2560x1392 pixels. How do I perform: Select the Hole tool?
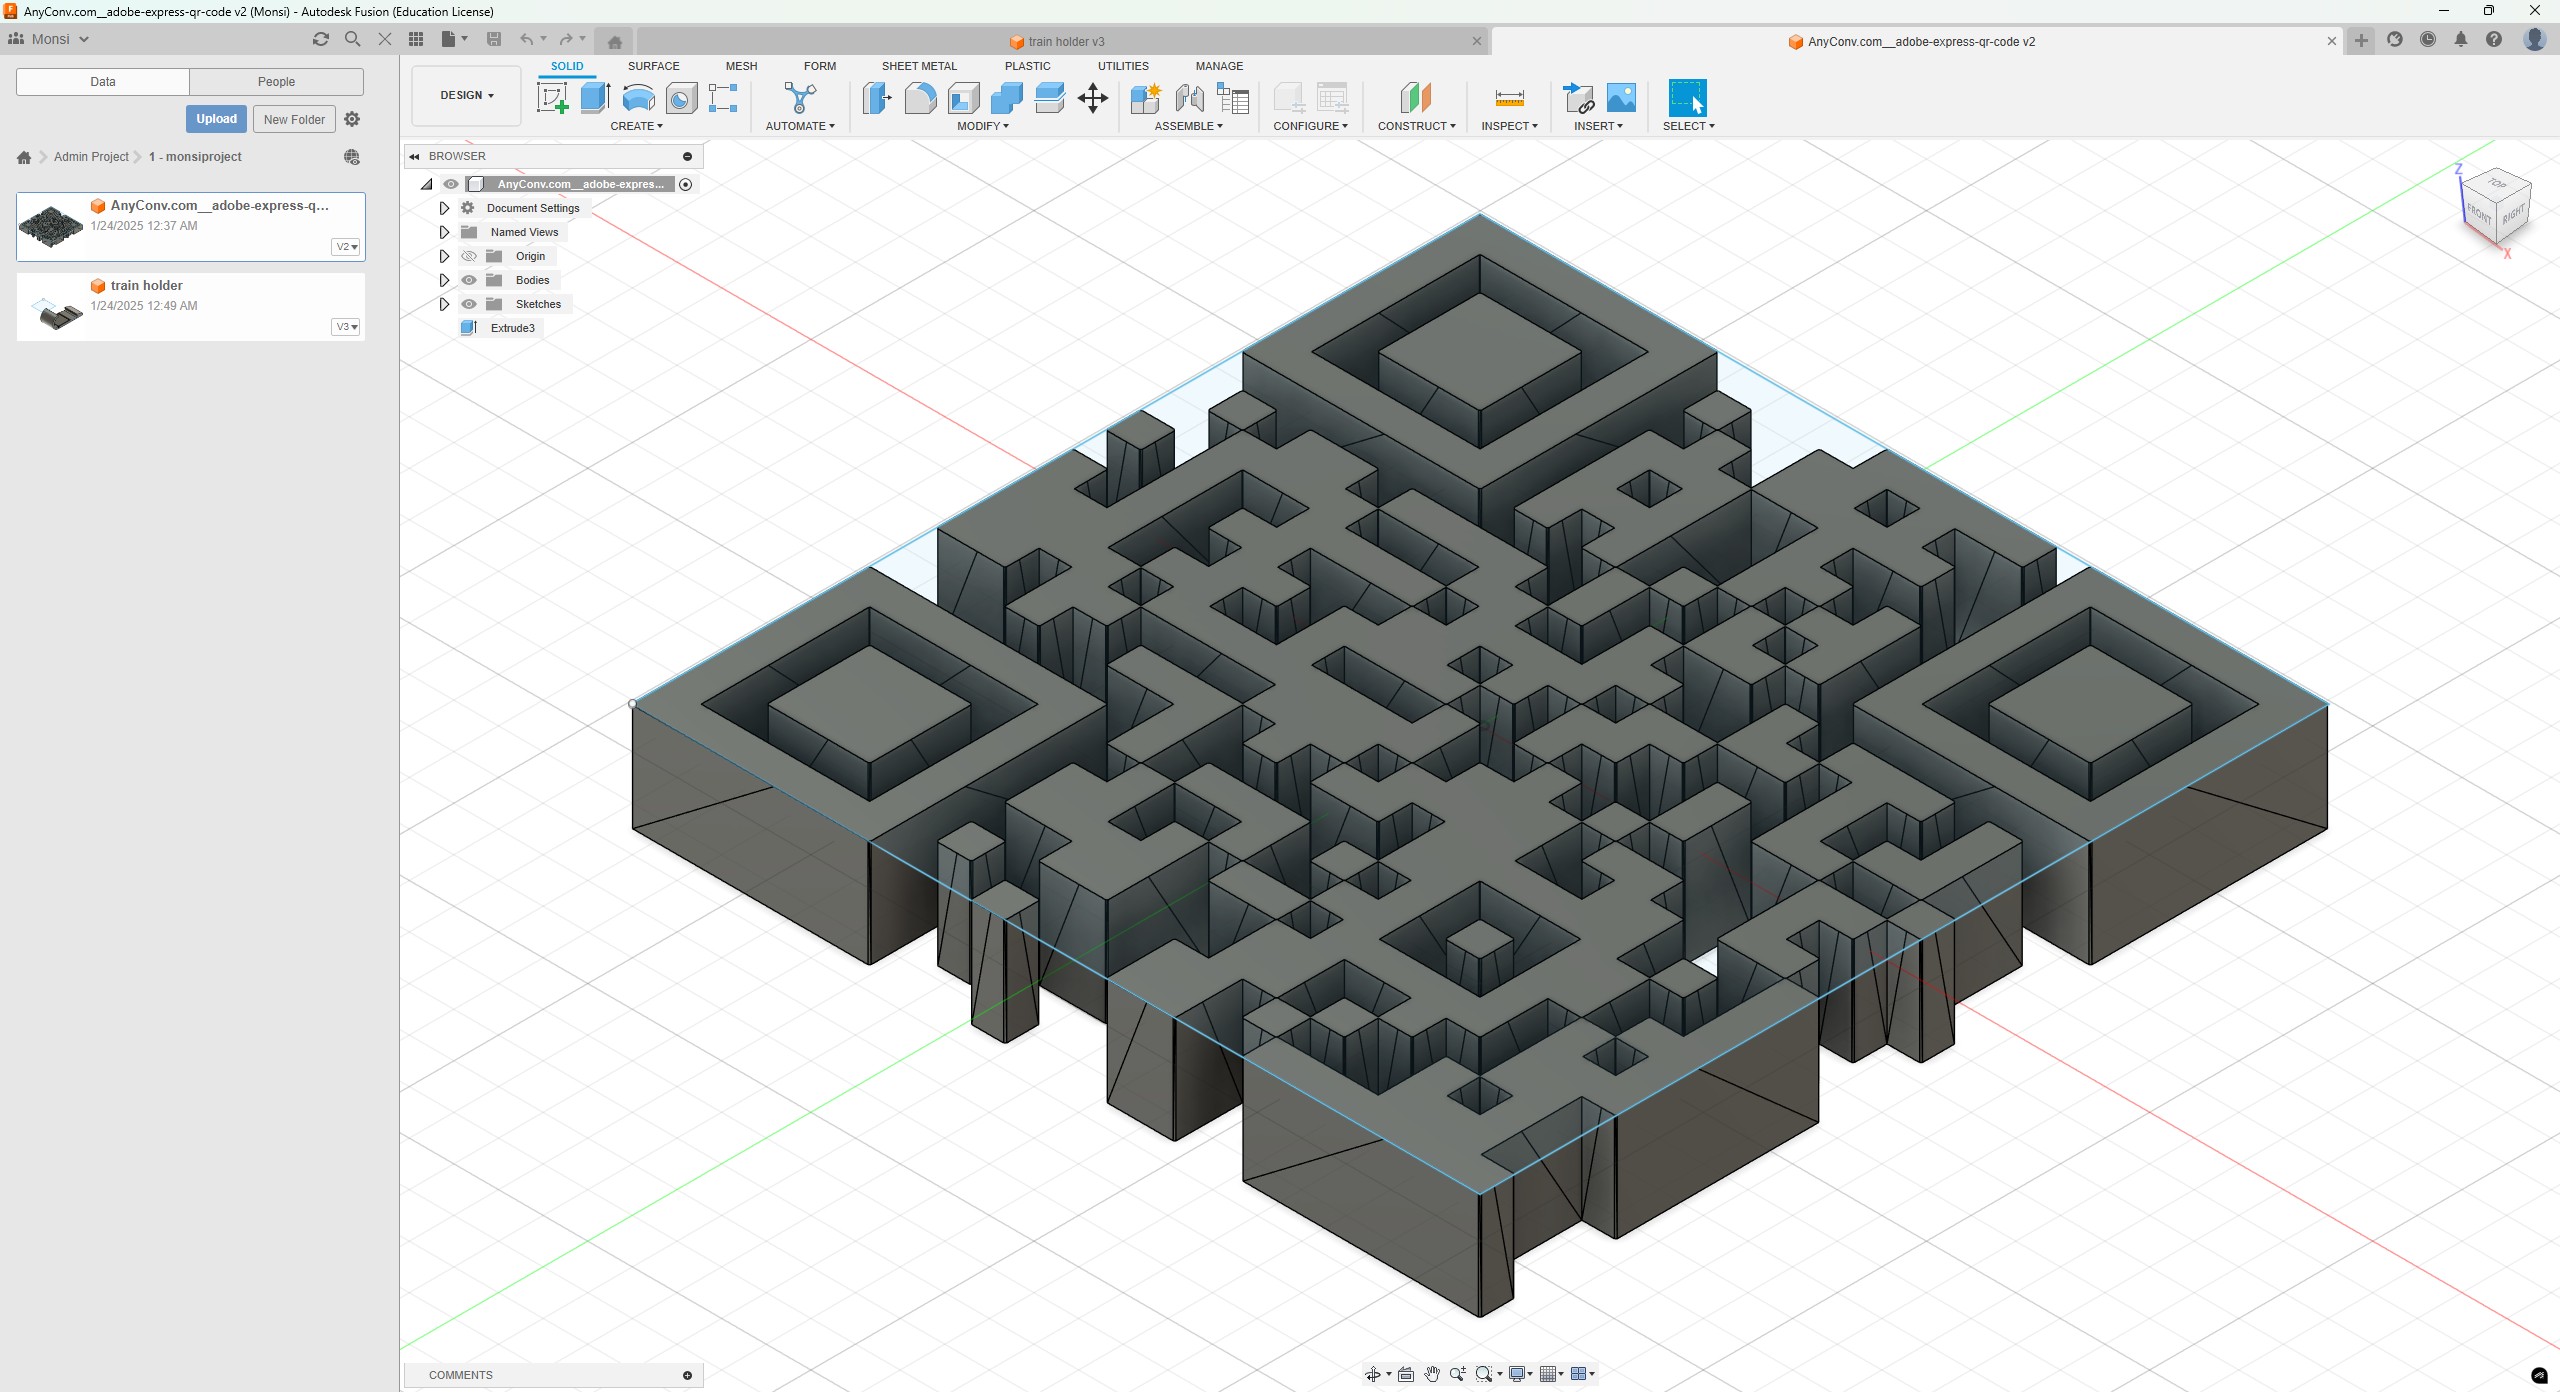coord(681,98)
